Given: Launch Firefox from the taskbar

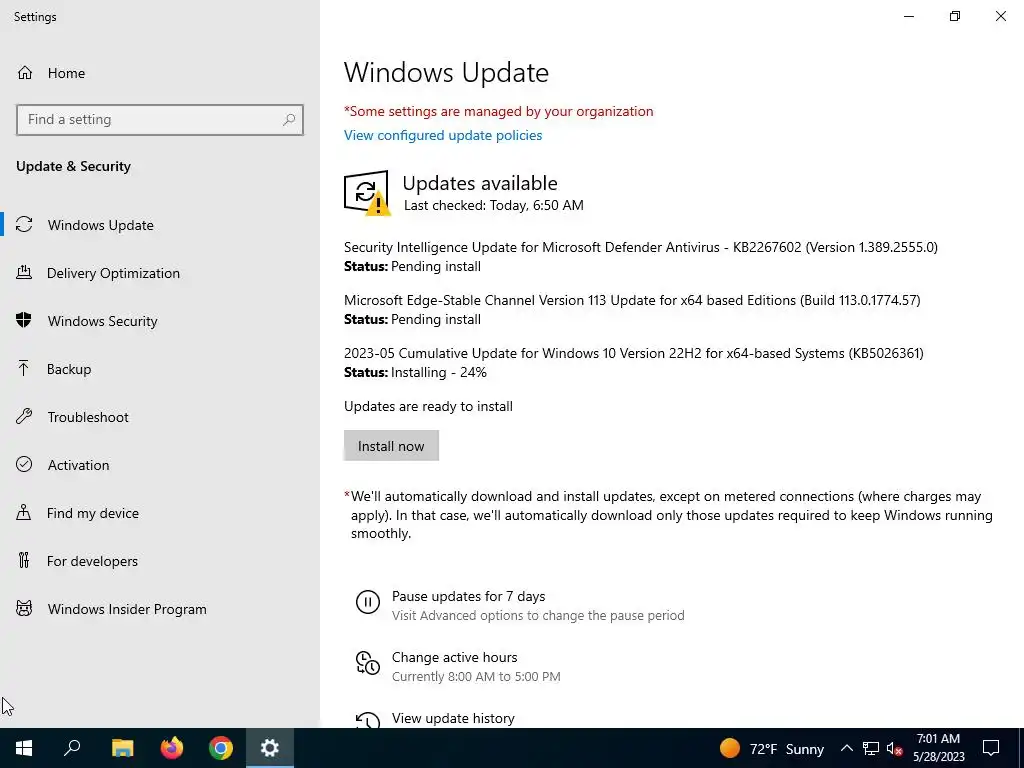Looking at the screenshot, I should (172, 748).
